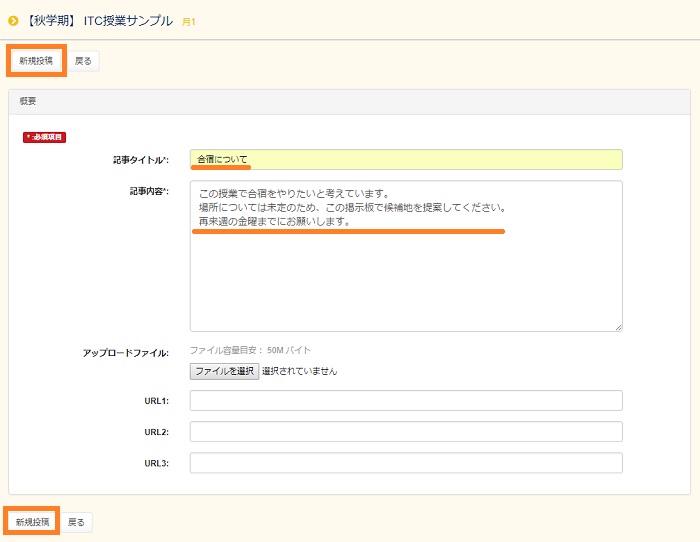
Task: Click into the URL1 field
Action: point(405,401)
